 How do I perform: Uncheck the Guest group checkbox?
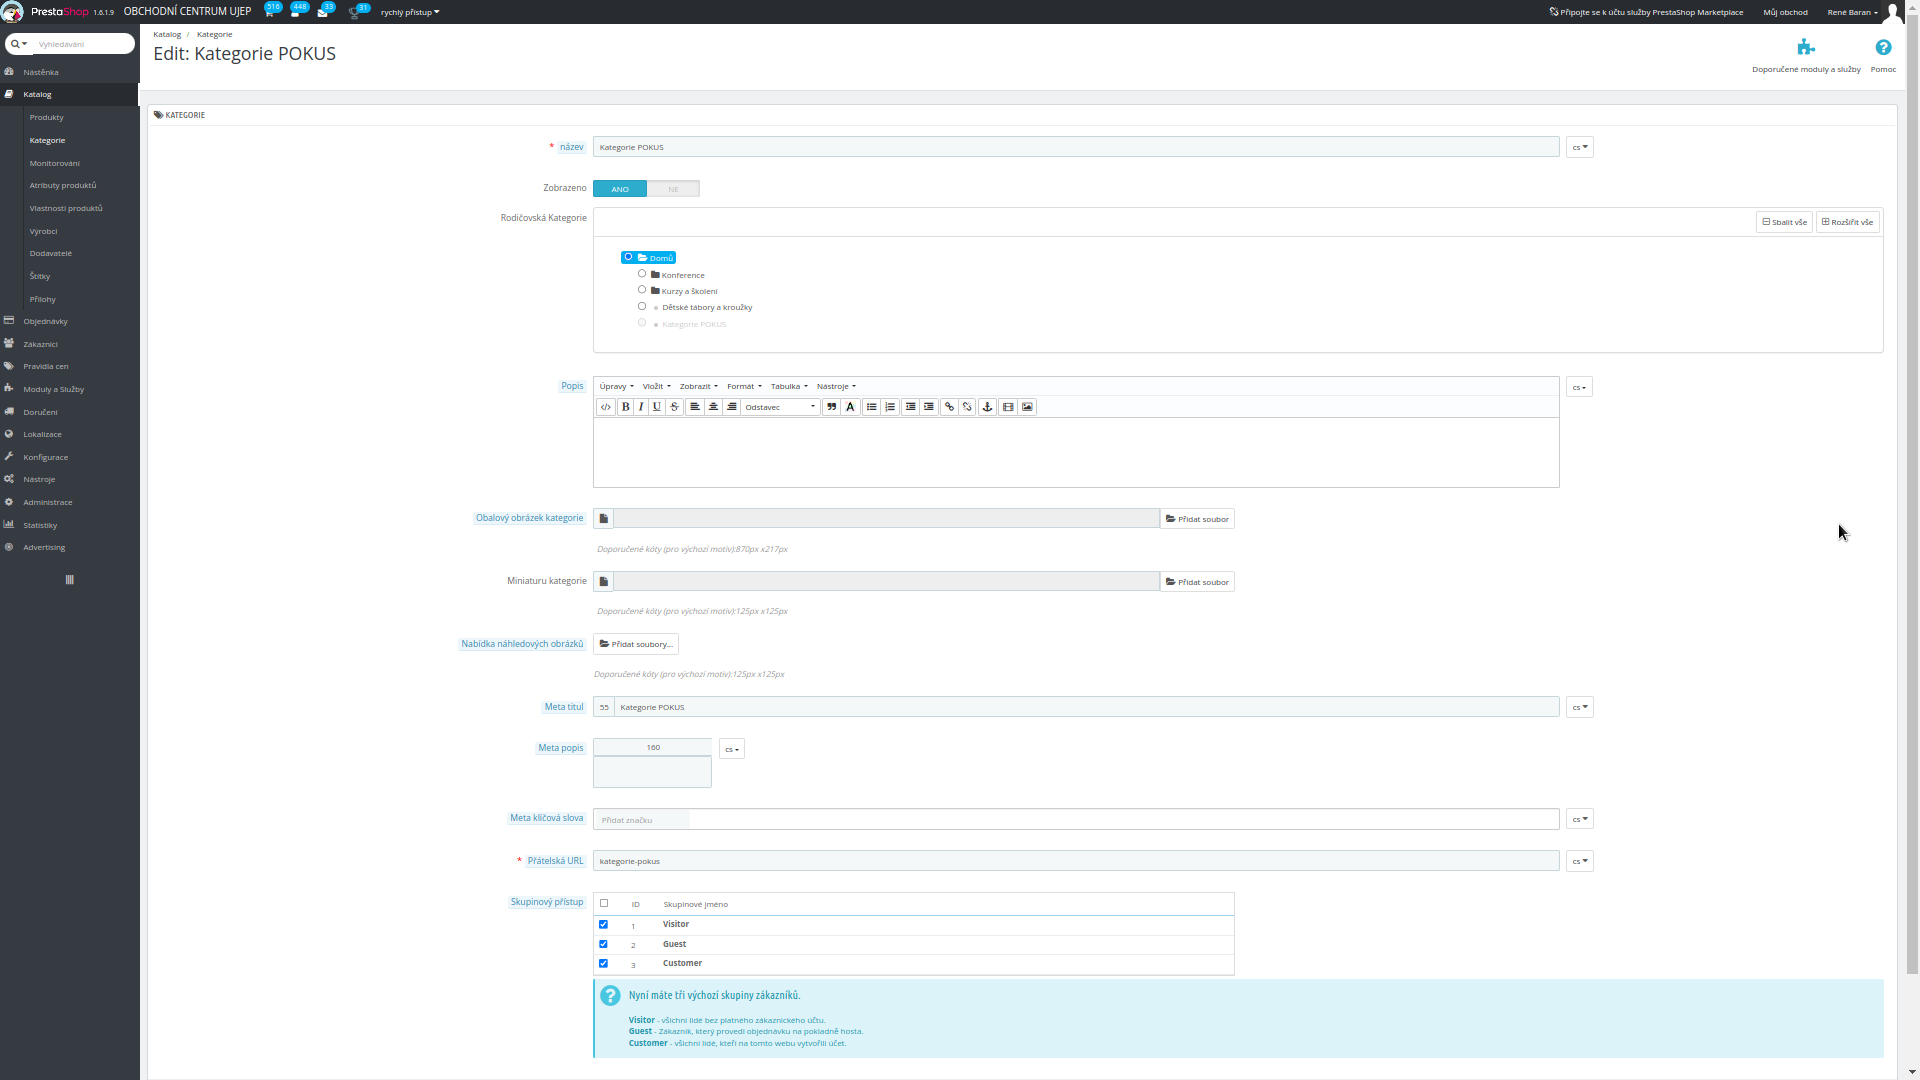[603, 944]
